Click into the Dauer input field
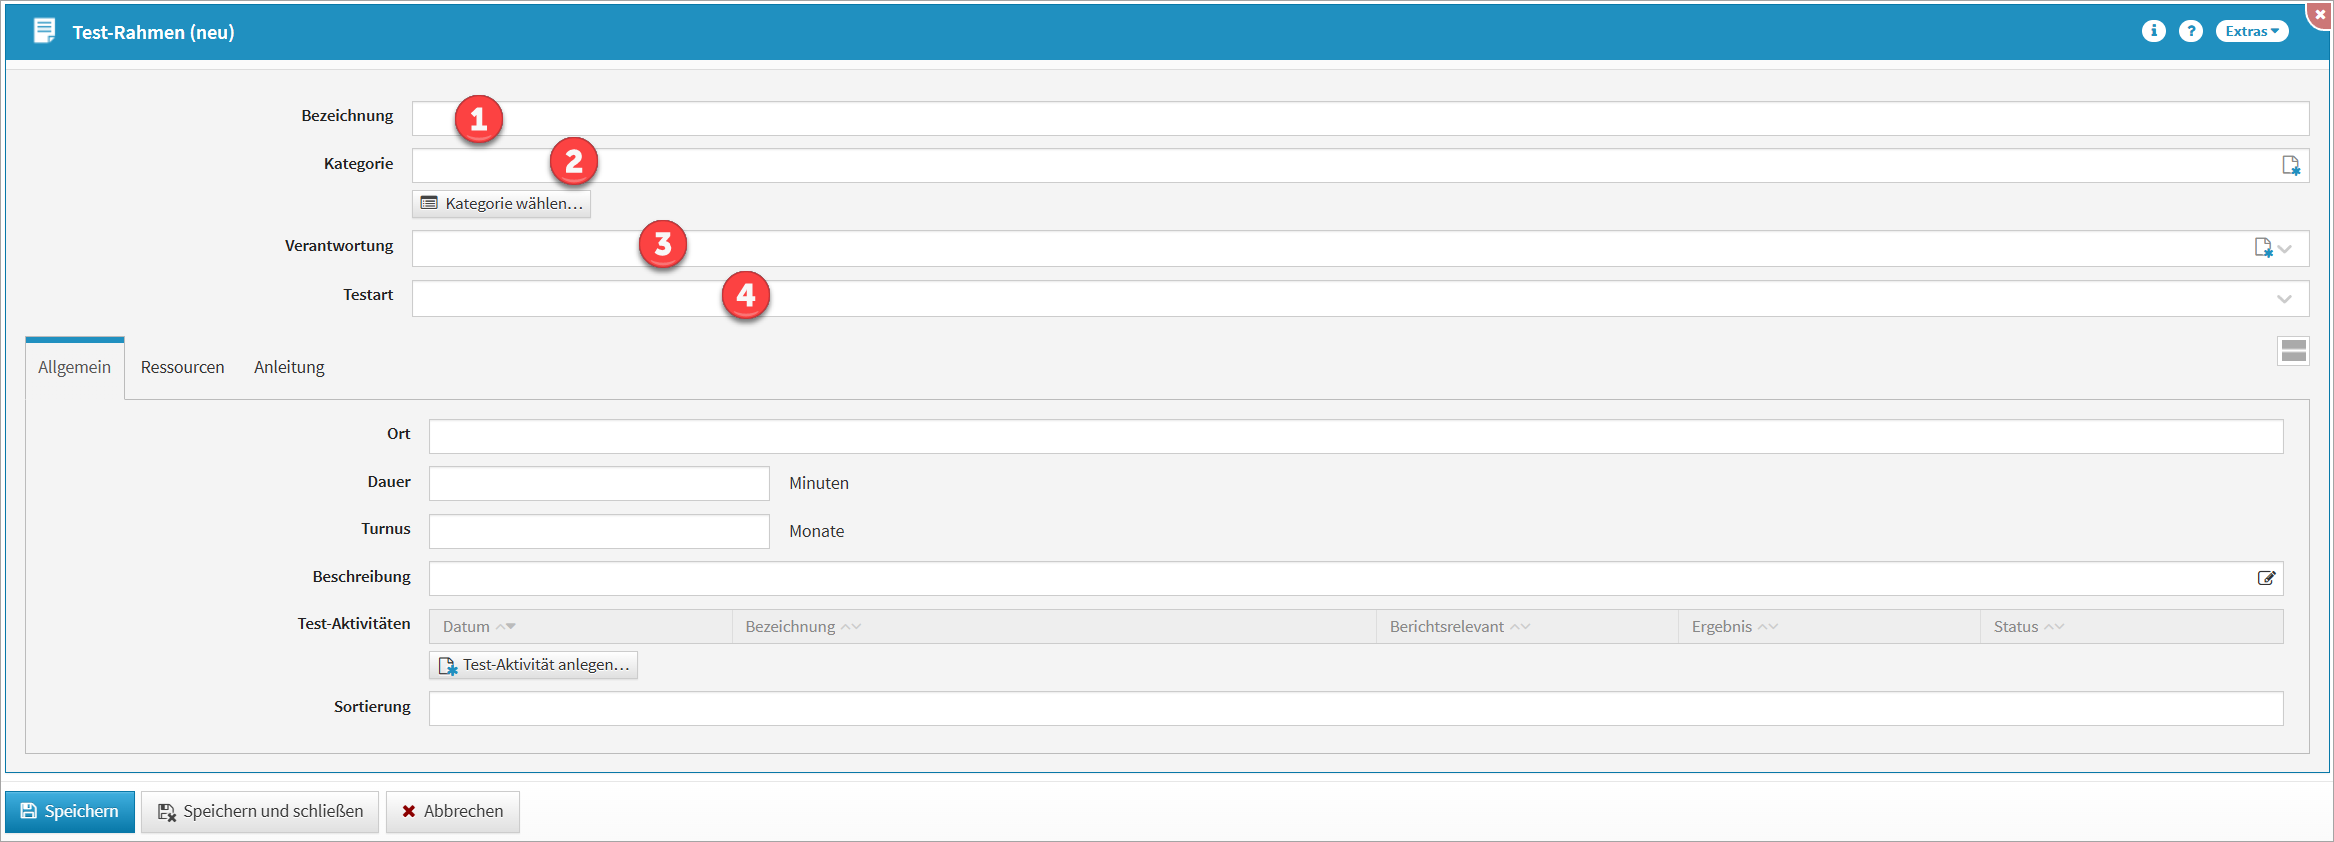This screenshot has width=2334, height=842. [x=599, y=484]
